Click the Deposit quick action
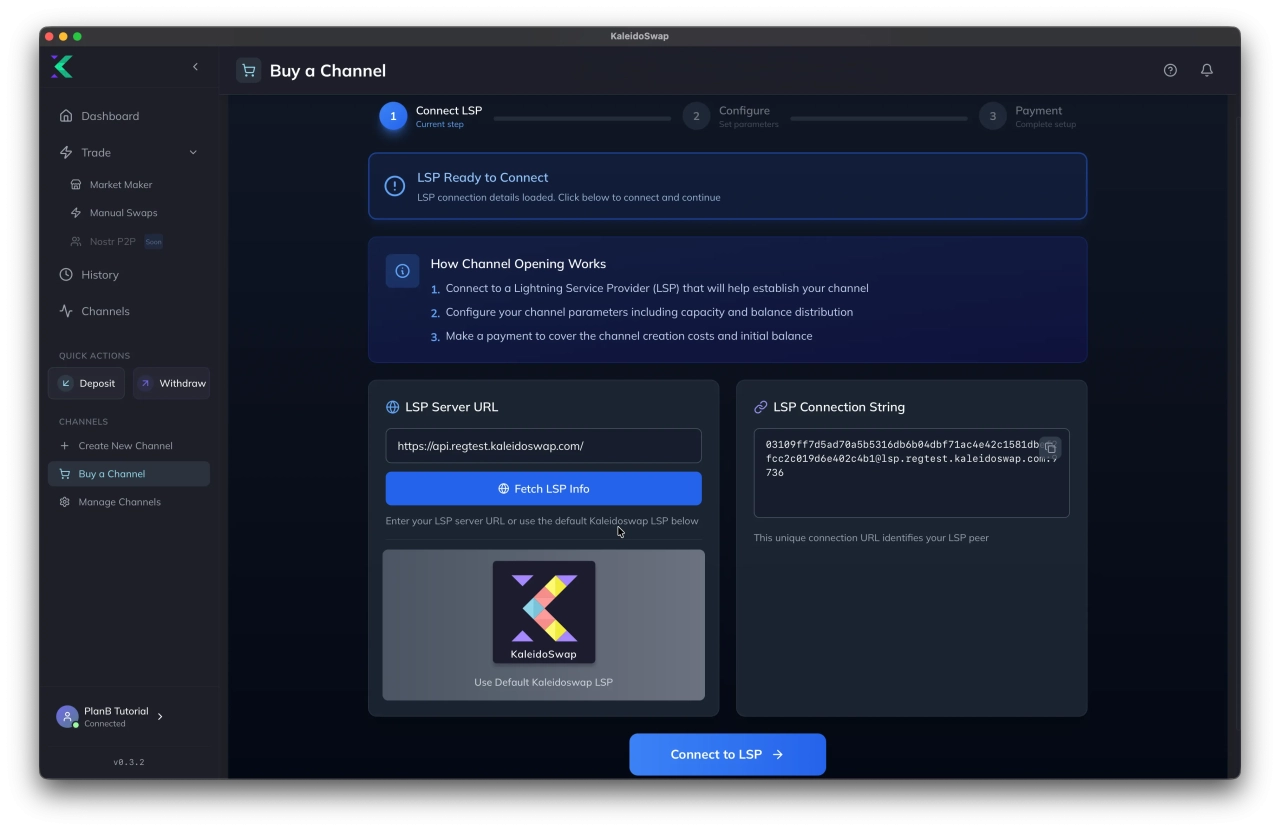 tap(87, 384)
